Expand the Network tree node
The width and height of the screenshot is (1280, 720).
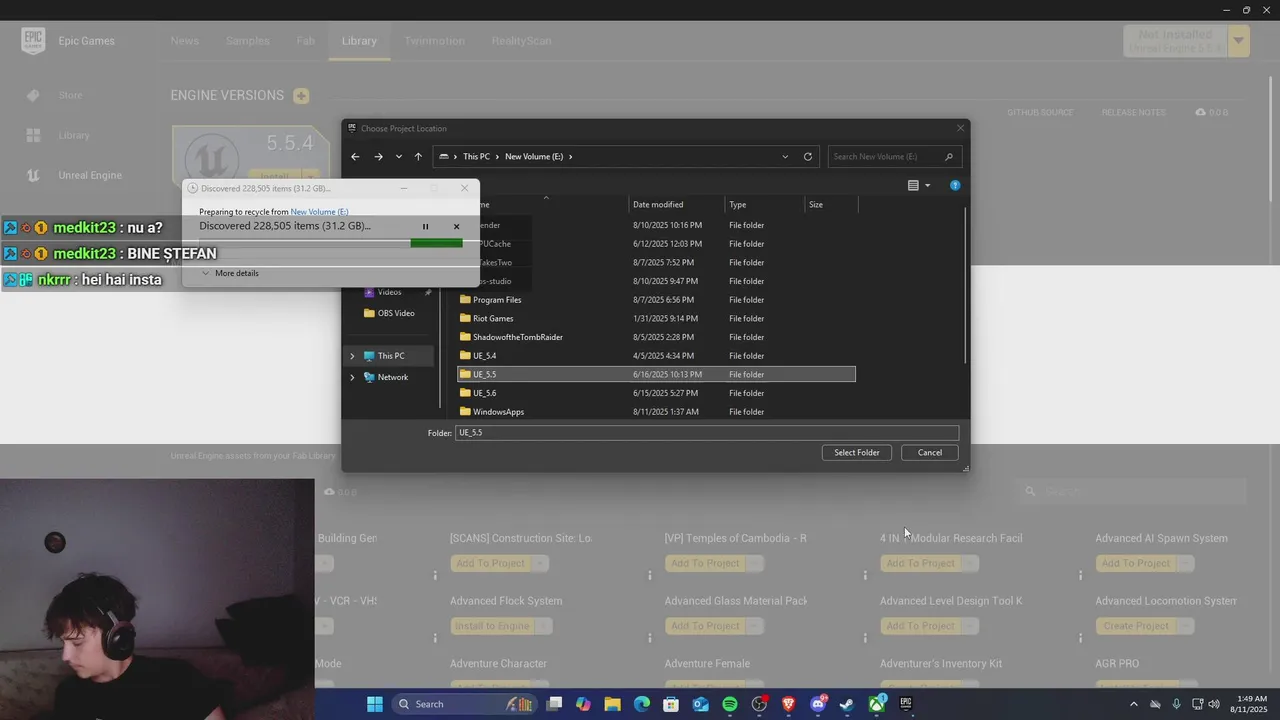coord(352,377)
